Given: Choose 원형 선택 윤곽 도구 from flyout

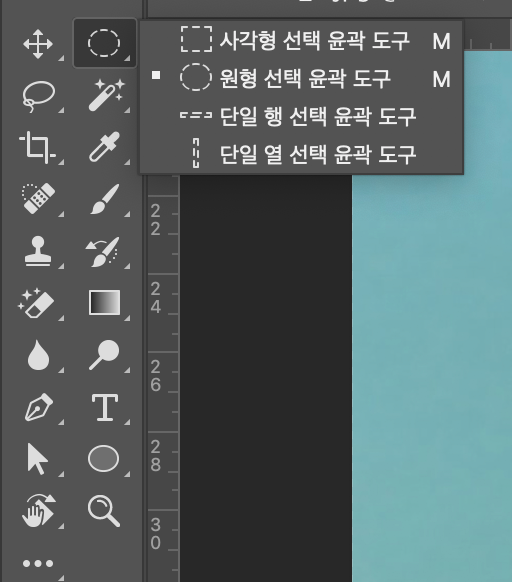Looking at the screenshot, I should pos(301,78).
